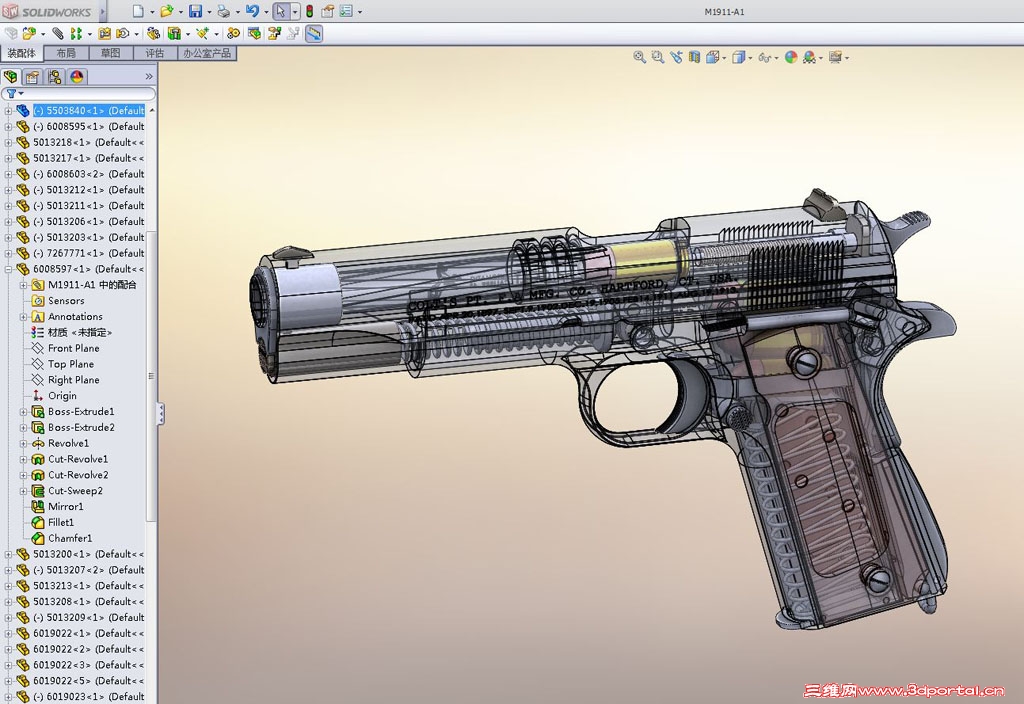This screenshot has width=1024, height=704.
Task: Select the 材质 <未指定> material item
Action: click(80, 332)
